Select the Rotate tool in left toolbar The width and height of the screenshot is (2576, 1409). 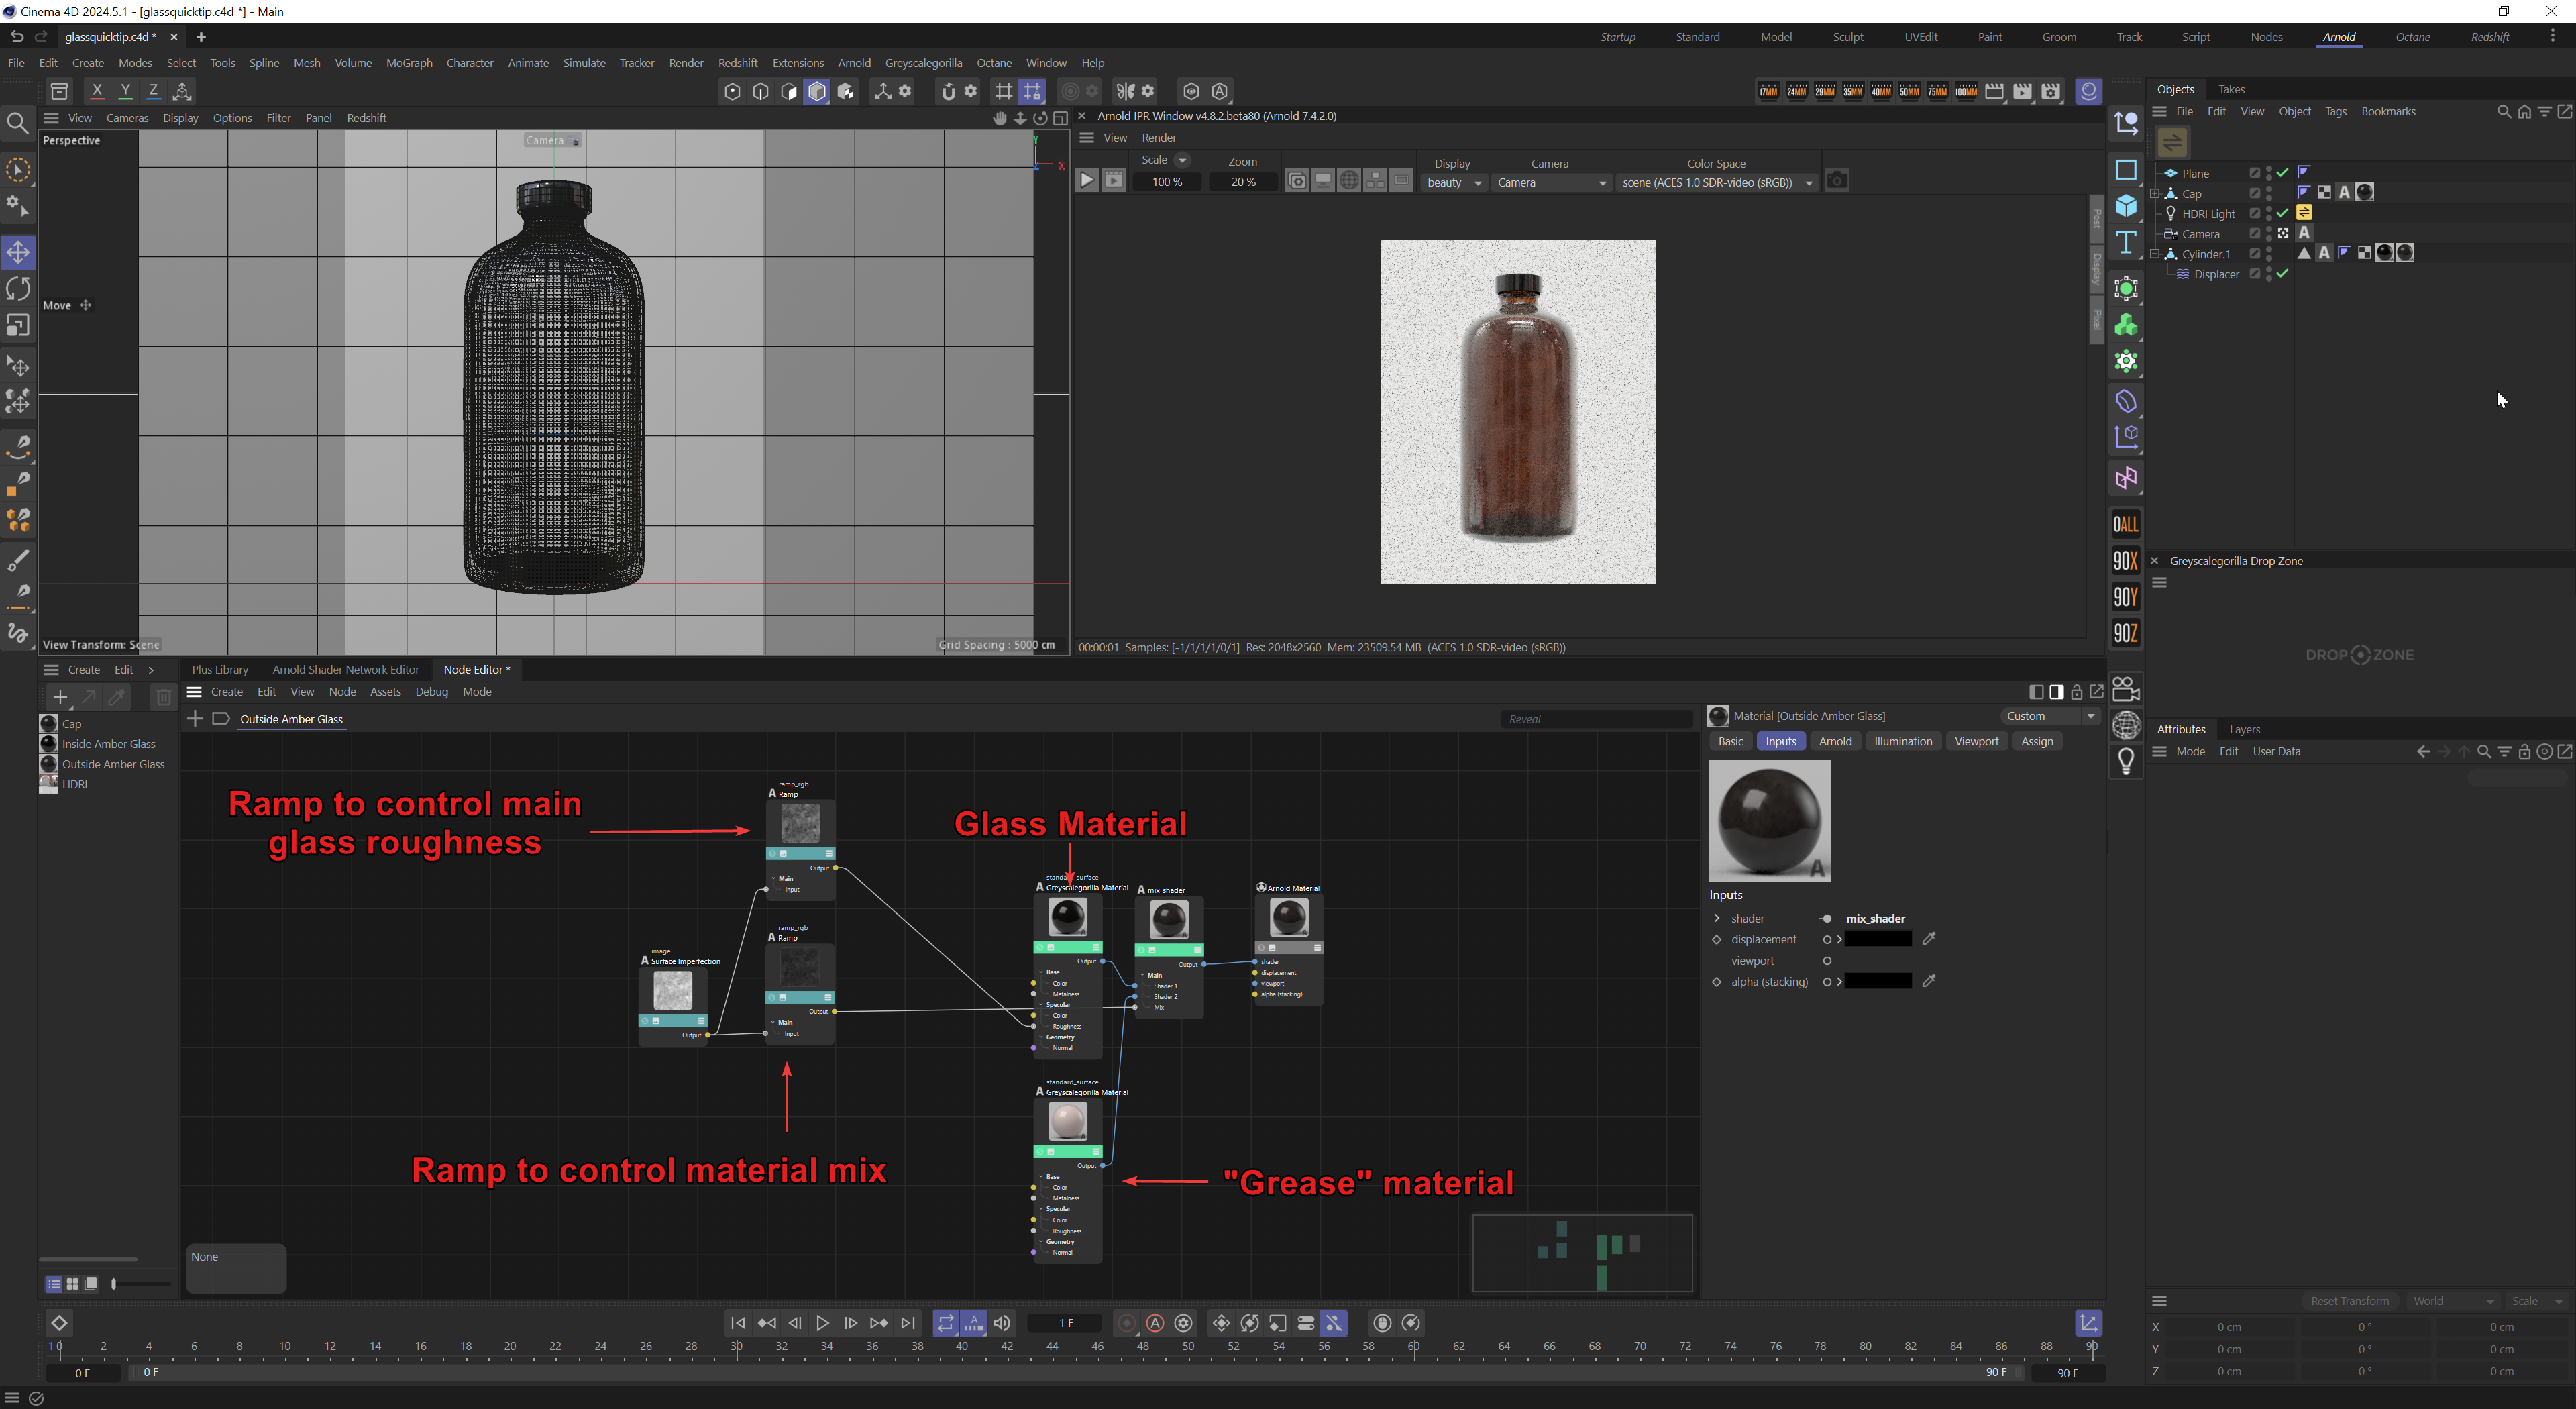click(18, 289)
